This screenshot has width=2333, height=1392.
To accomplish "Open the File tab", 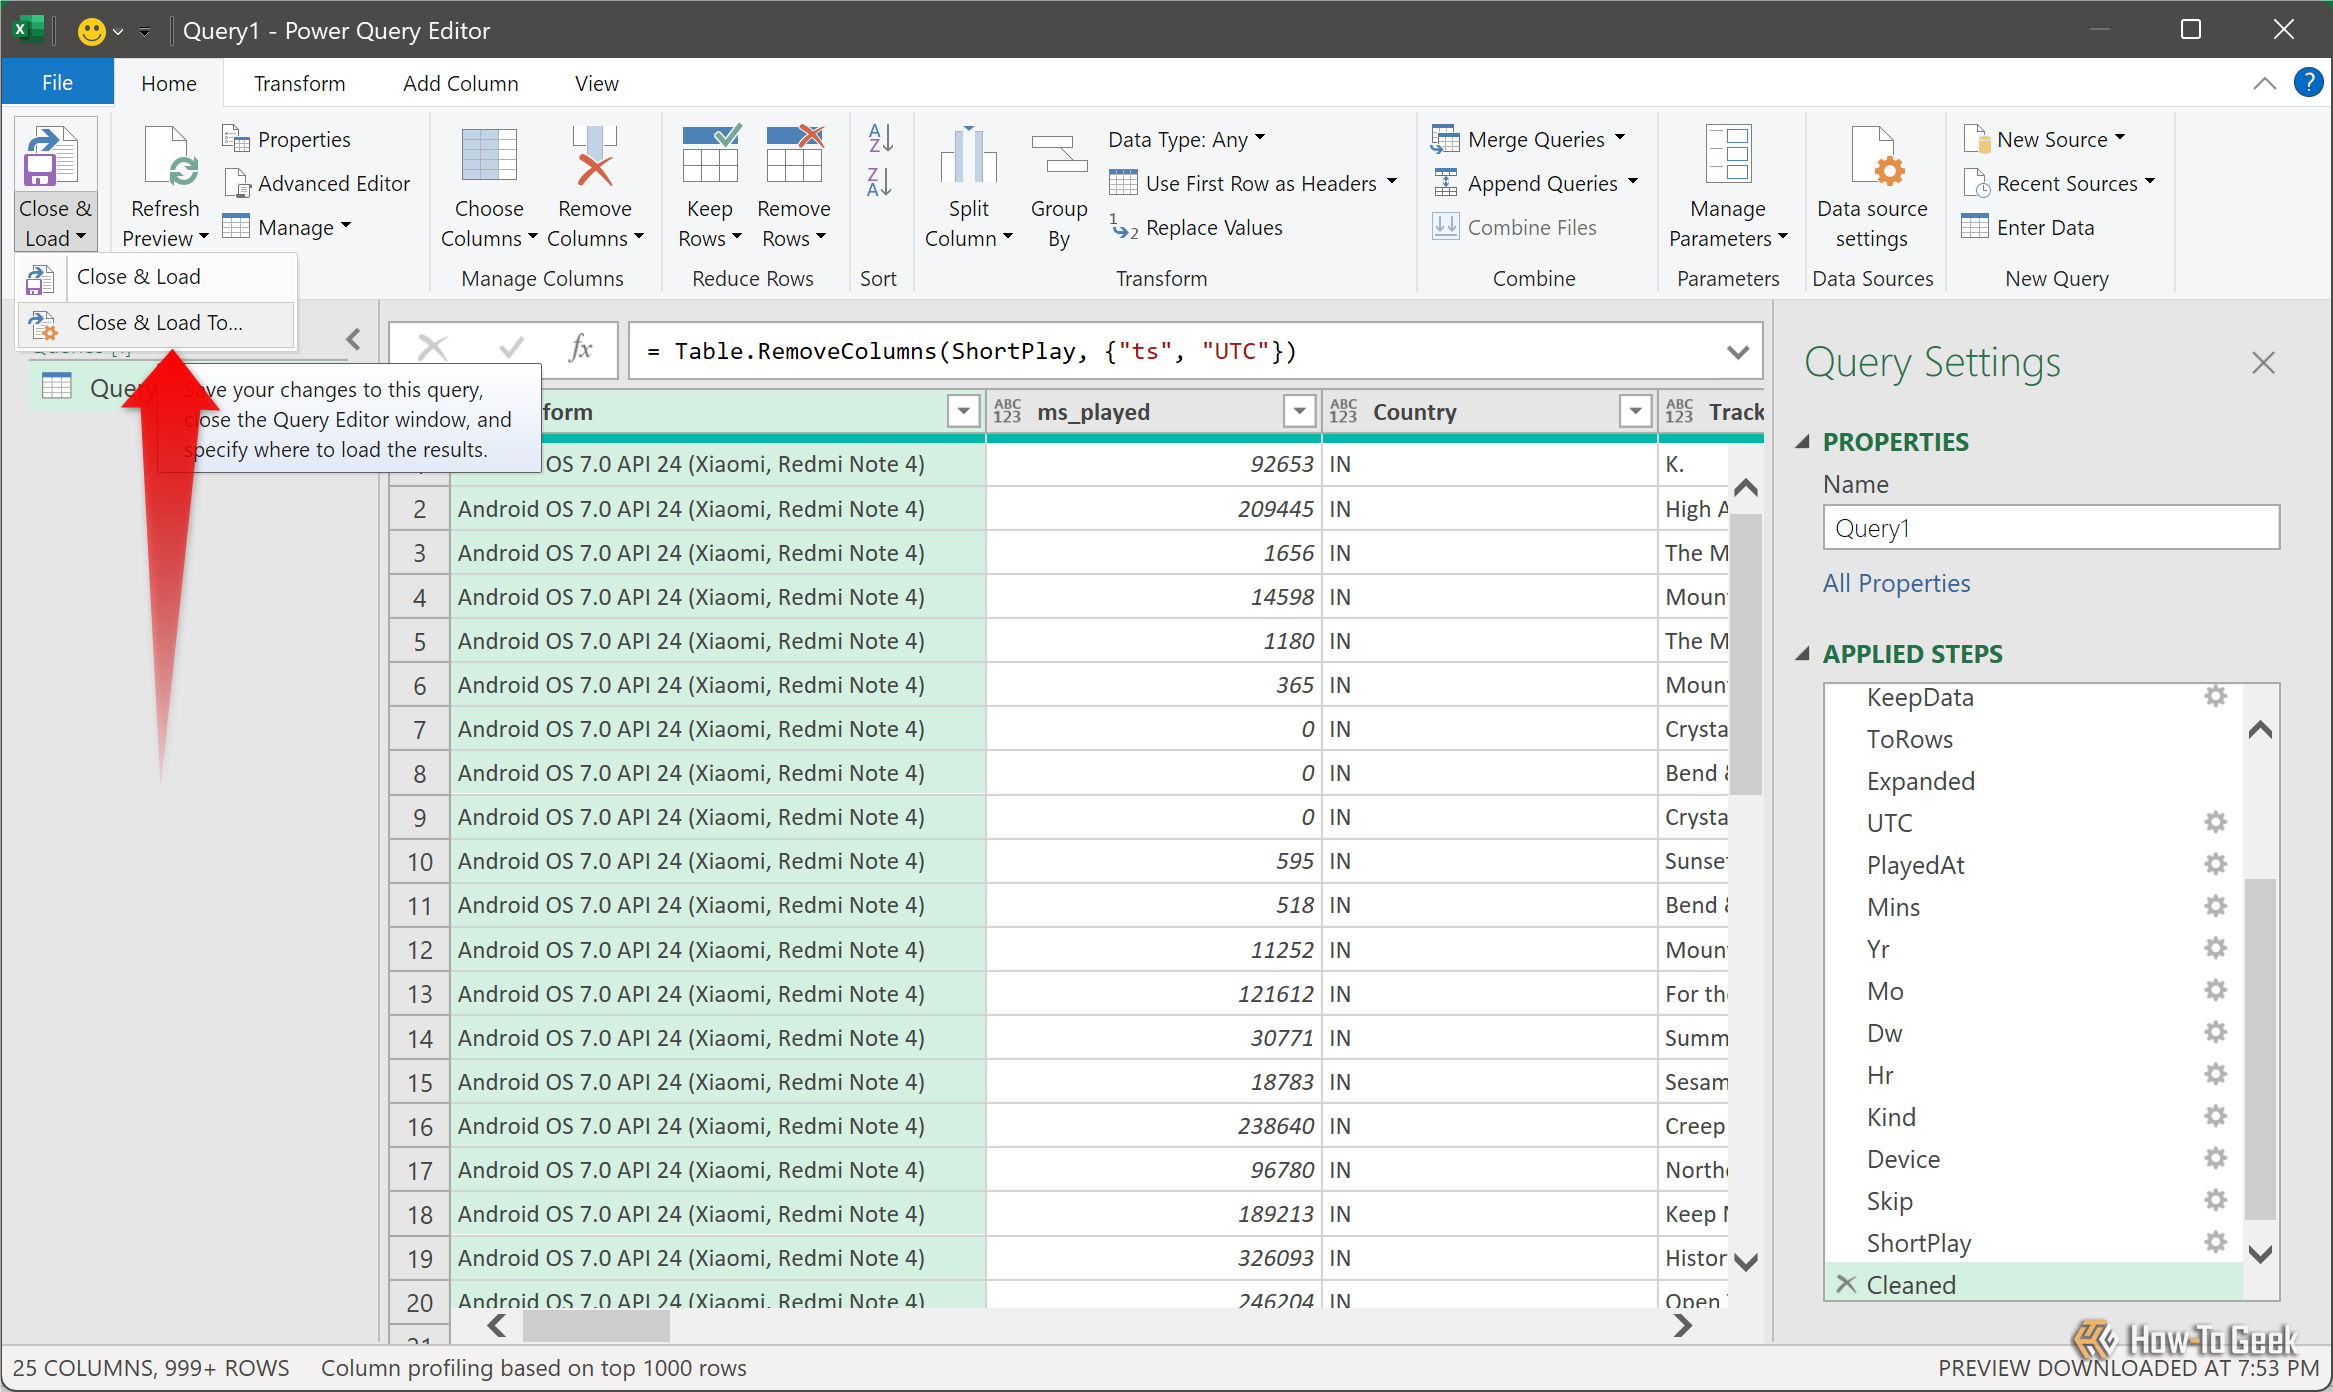I will (57, 83).
